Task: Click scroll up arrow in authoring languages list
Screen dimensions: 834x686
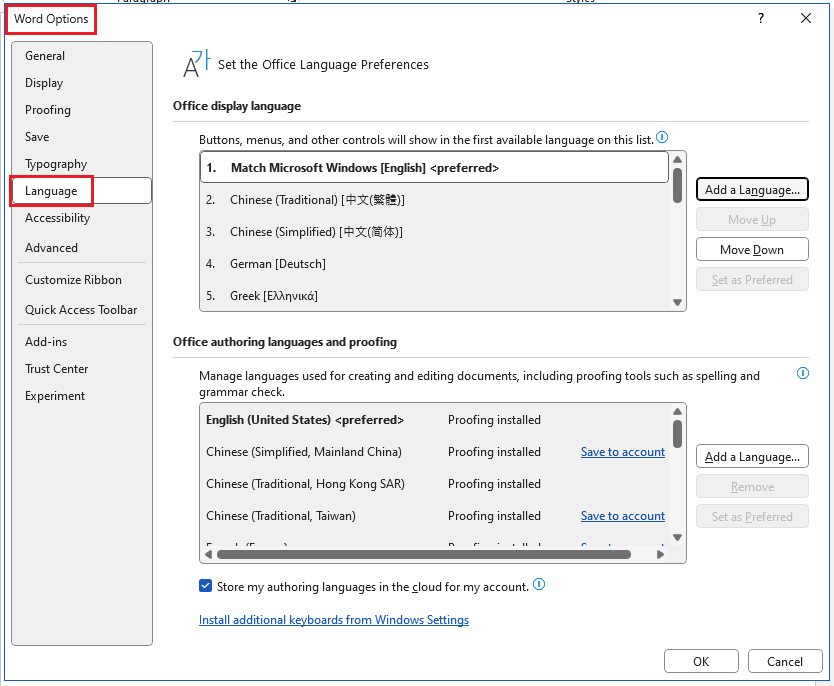Action: 677,412
